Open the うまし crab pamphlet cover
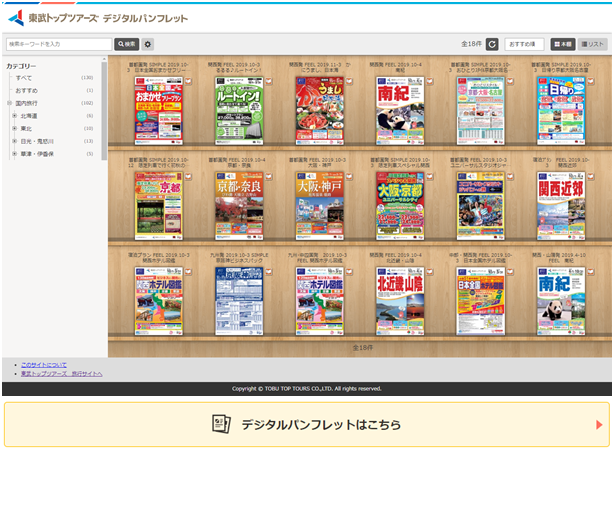This screenshot has height=511, width=614. pyautogui.click(x=320, y=111)
